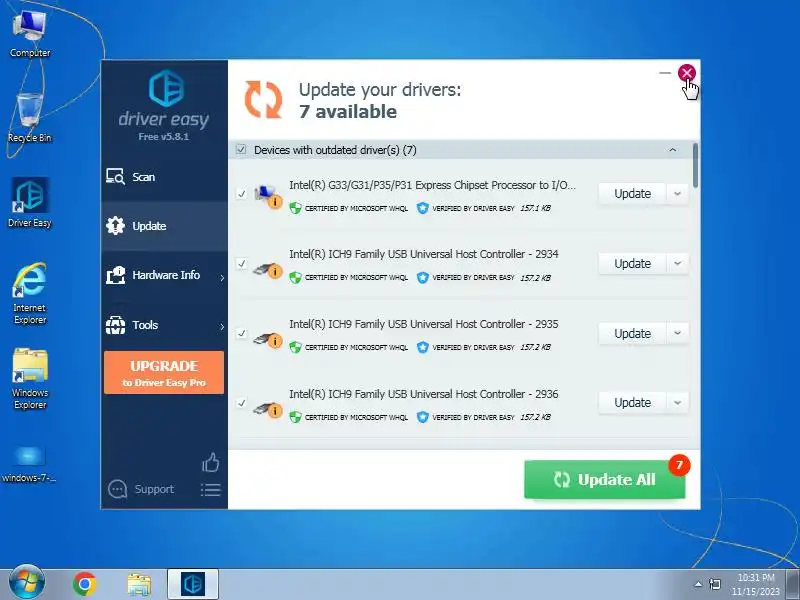800x600 pixels.
Task: Click the driver list vertical scrollbar
Action: (x=695, y=165)
